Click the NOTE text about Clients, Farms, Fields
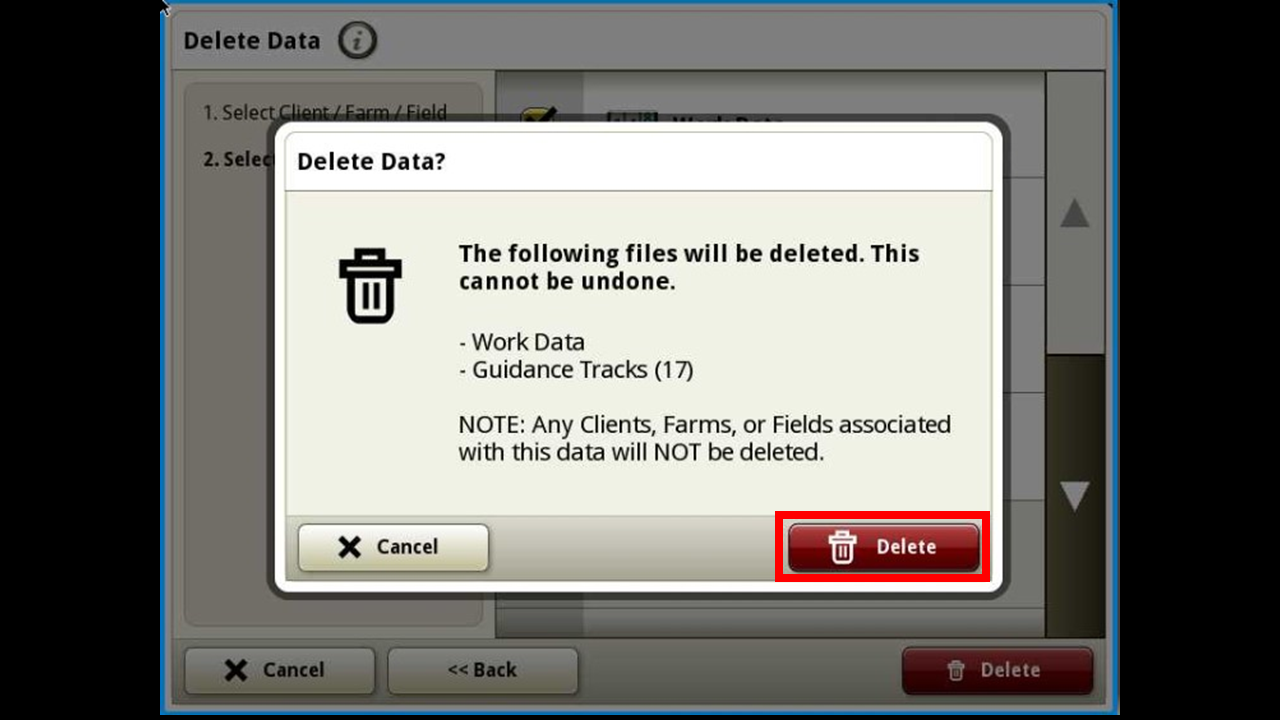 [x=705, y=438]
